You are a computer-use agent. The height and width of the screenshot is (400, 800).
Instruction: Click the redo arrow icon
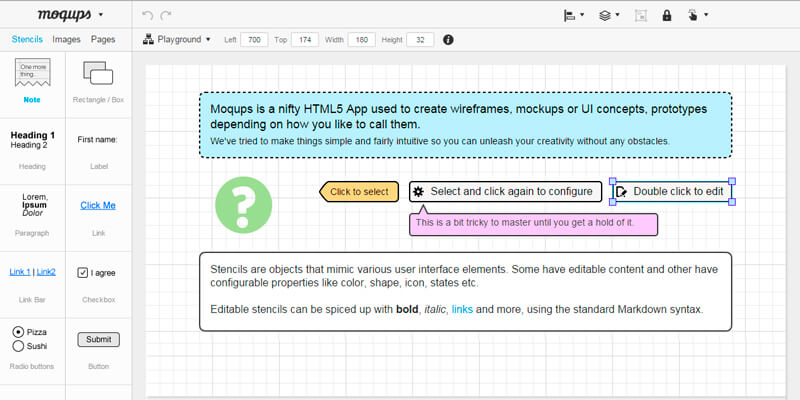point(166,15)
